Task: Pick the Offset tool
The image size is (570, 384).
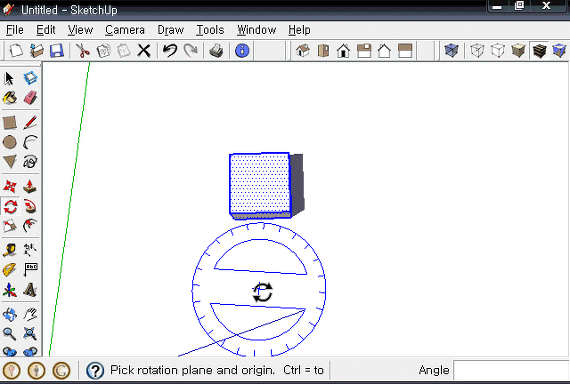Action: [30, 226]
